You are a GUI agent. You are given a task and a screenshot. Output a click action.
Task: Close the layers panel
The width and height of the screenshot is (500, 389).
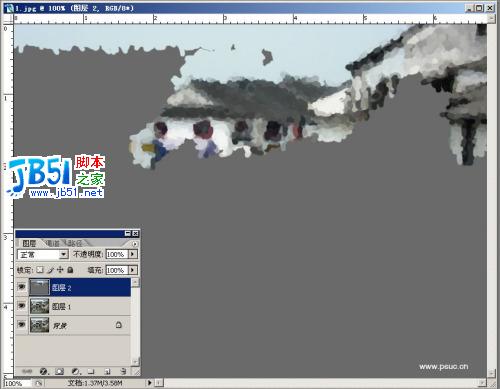(135, 233)
